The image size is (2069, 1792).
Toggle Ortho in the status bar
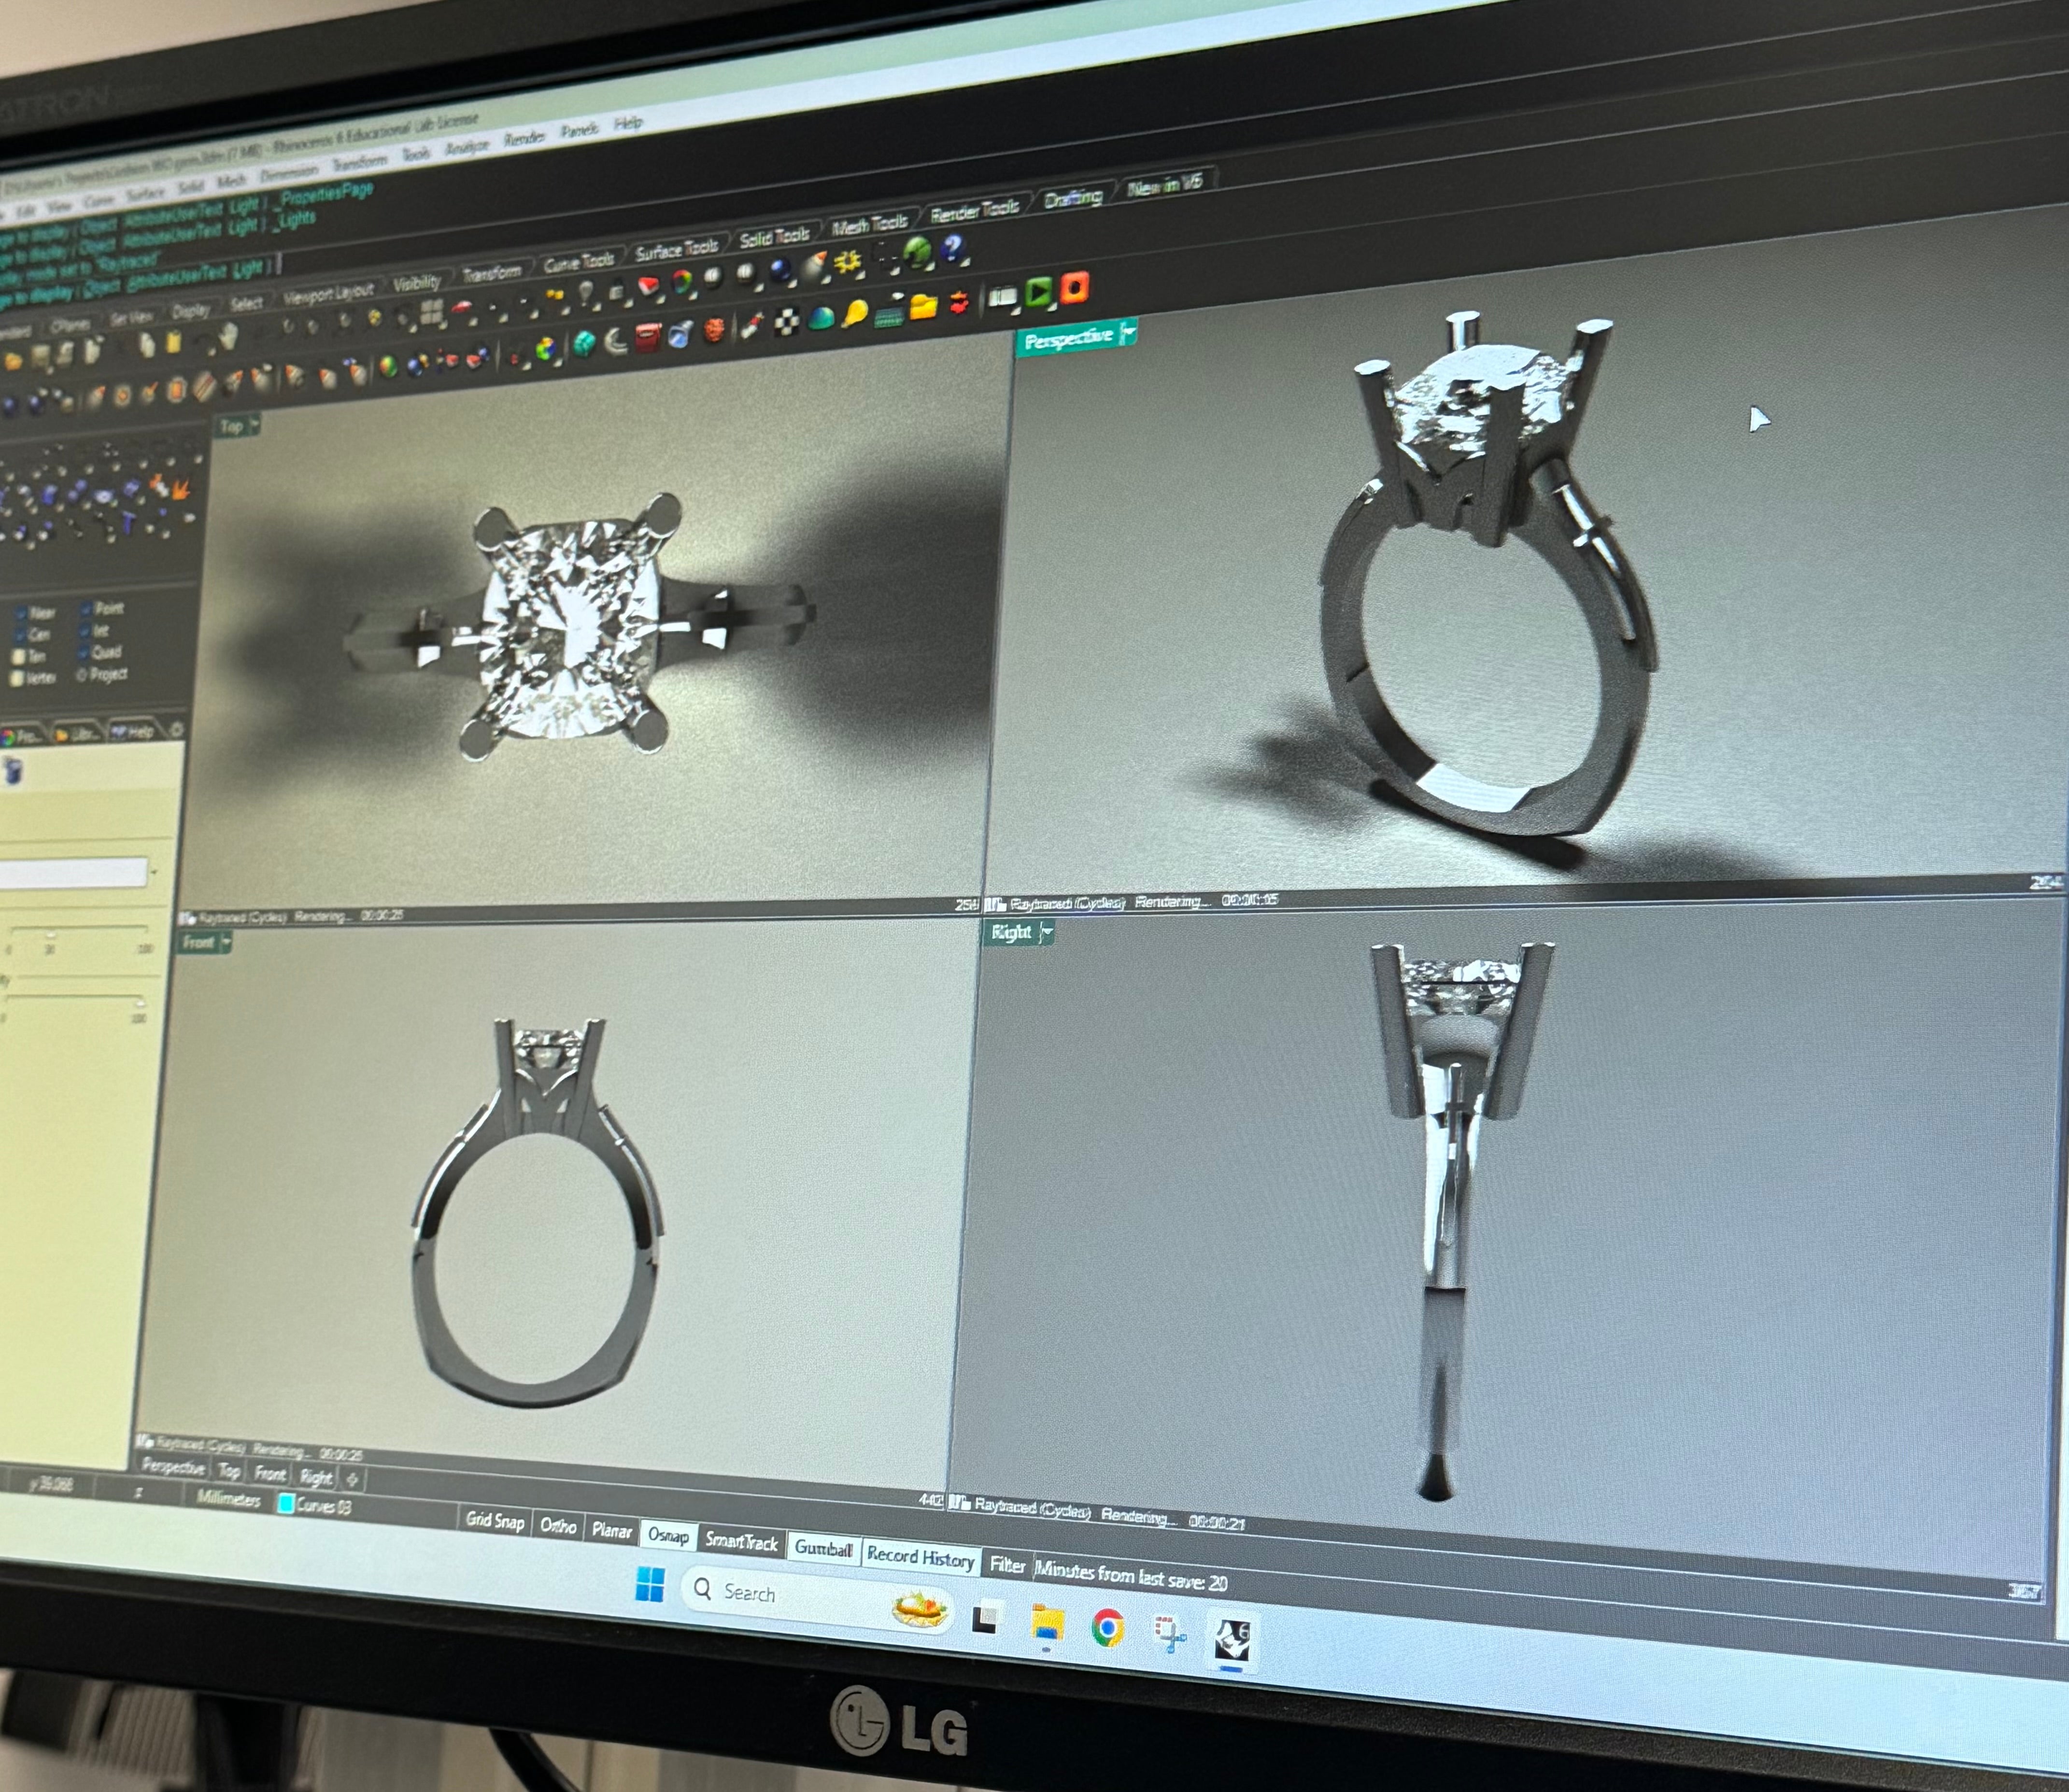tap(558, 1526)
